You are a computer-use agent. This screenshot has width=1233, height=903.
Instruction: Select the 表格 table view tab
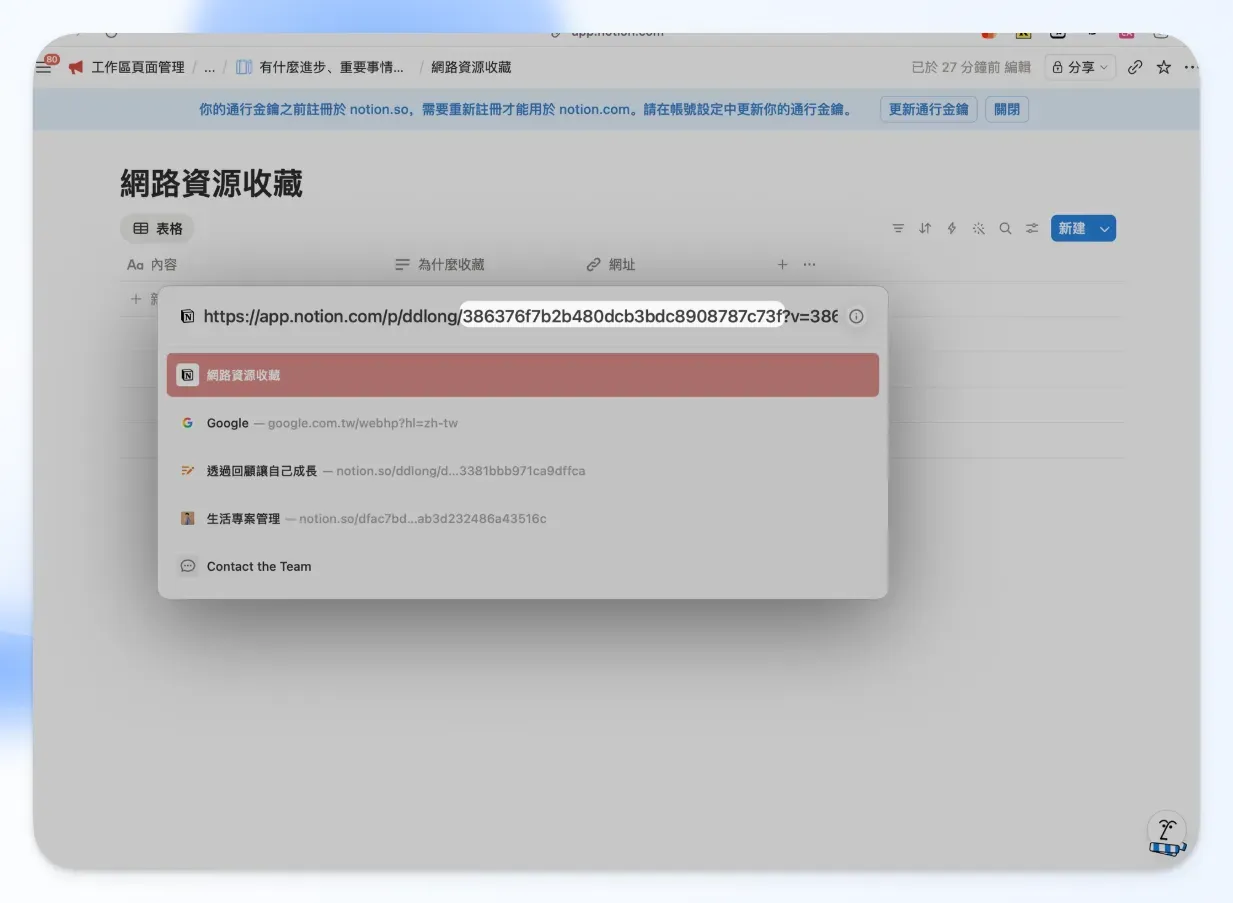pos(158,228)
